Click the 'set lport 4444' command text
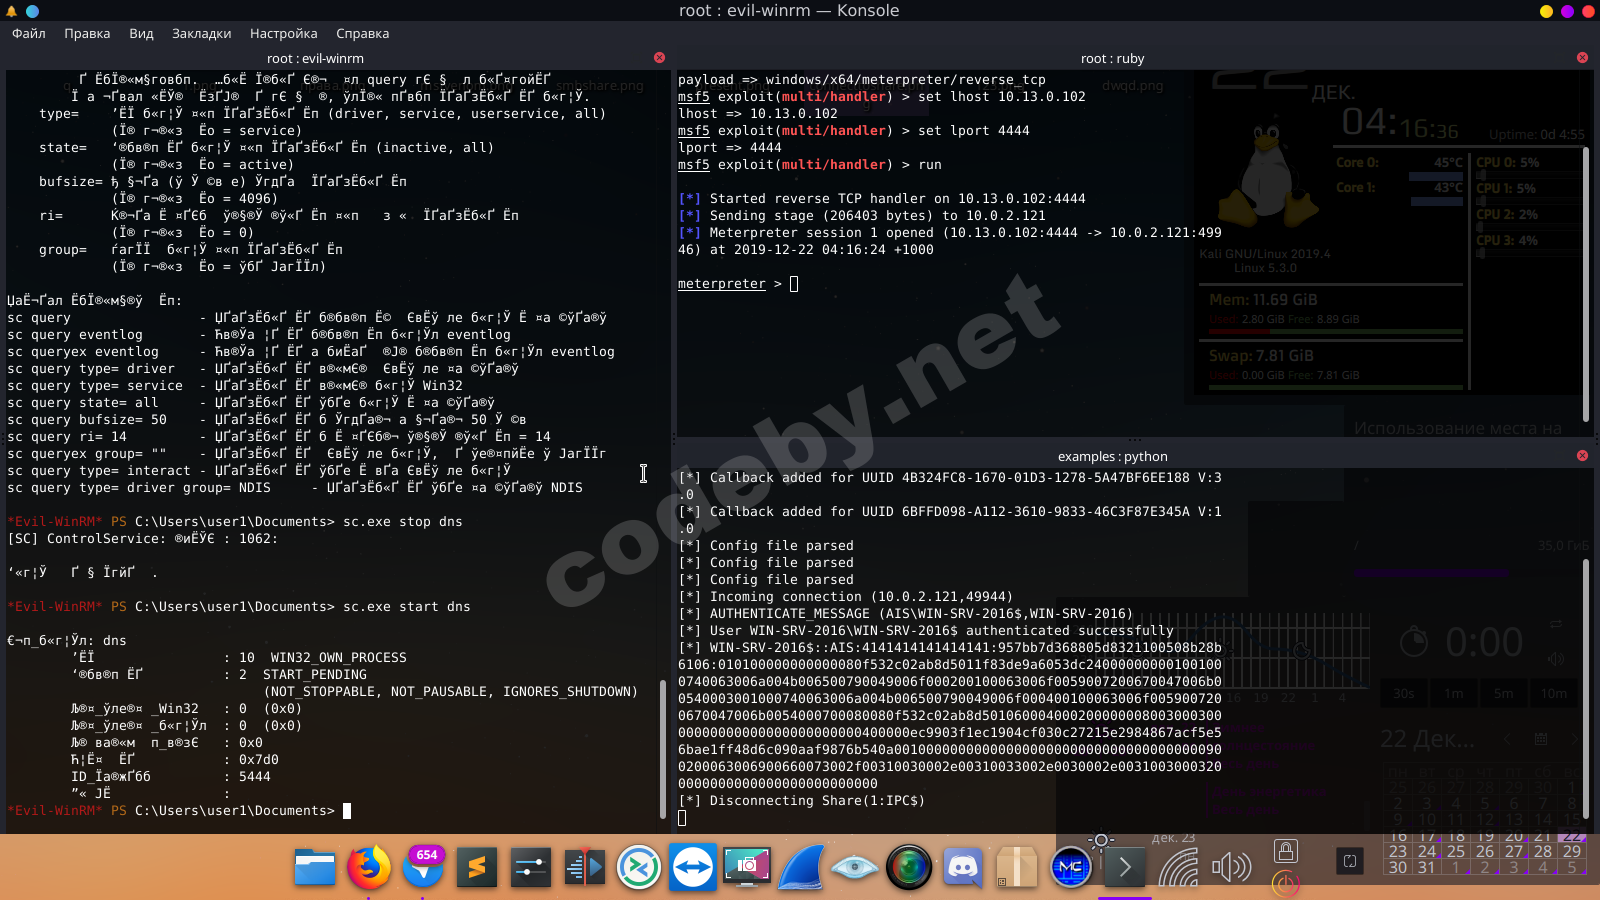Screen dimensions: 1600x900 [x=974, y=131]
